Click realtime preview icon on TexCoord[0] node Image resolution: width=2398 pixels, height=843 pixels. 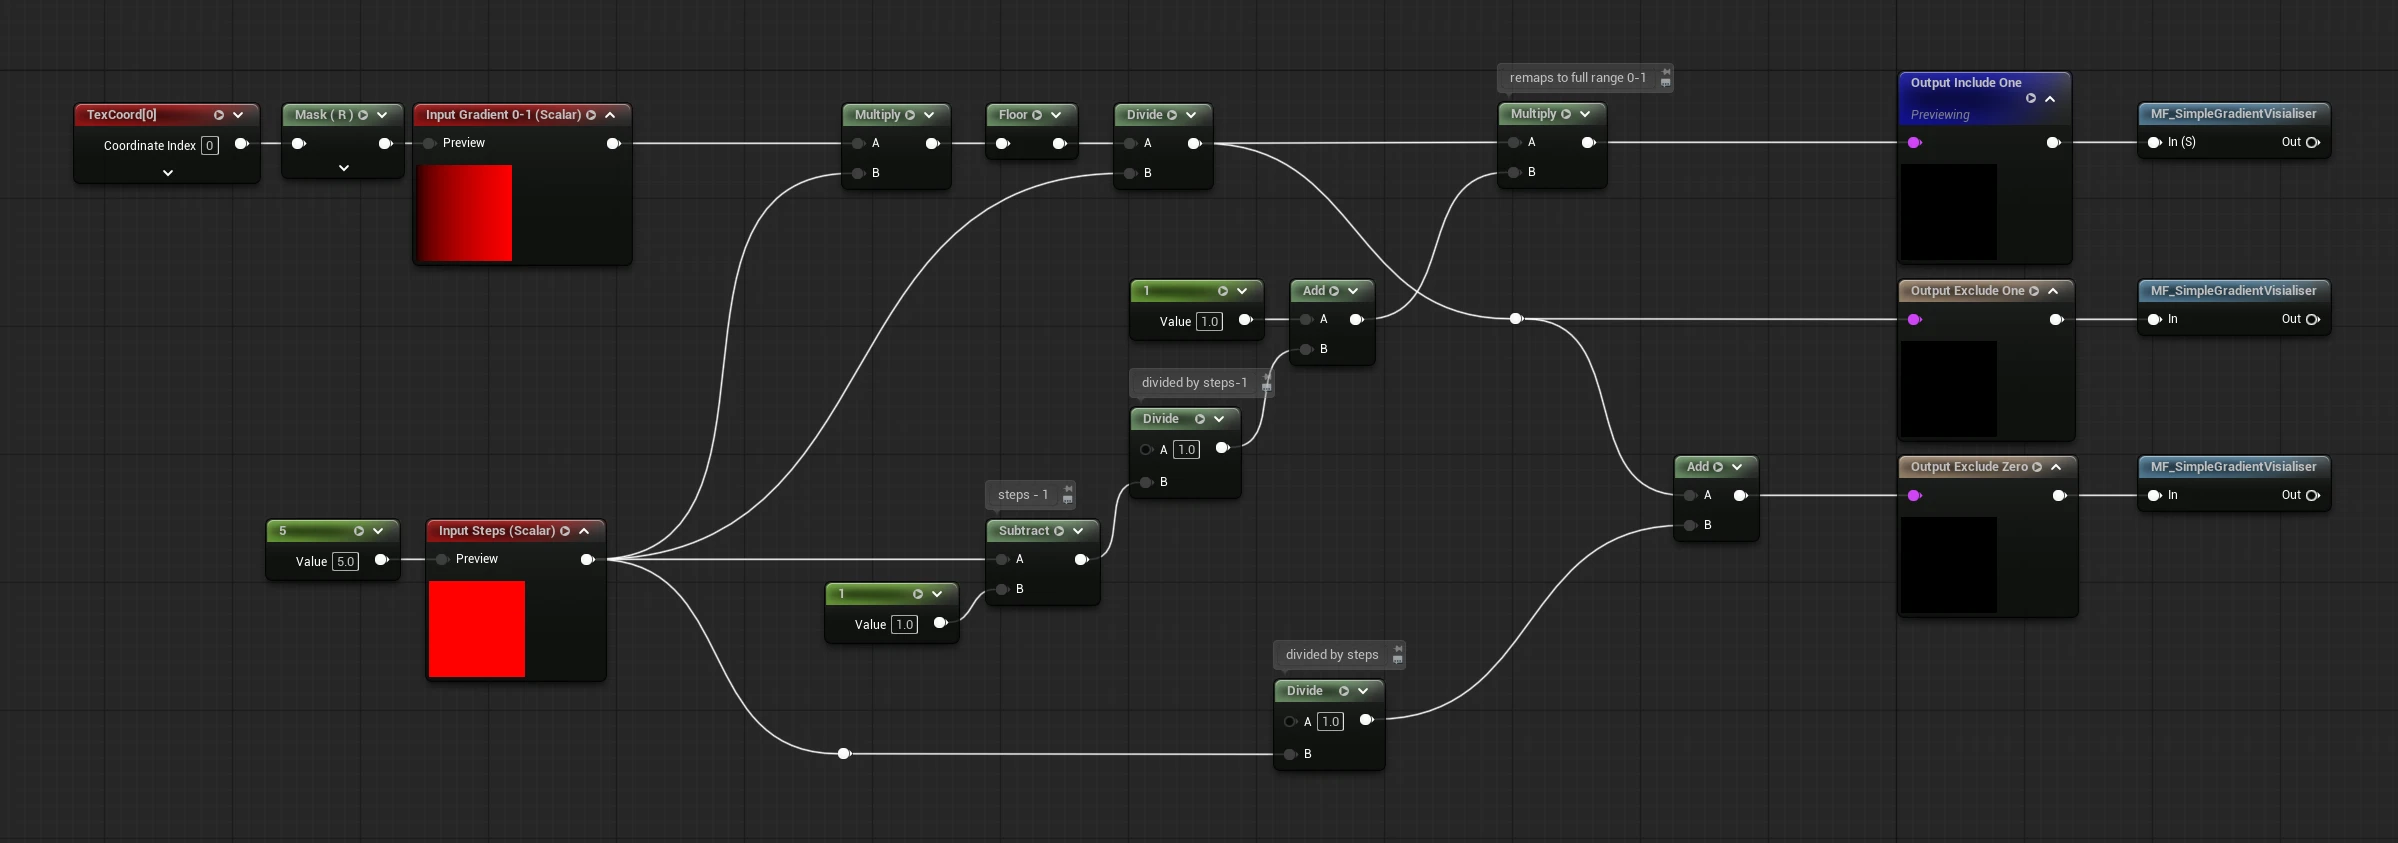pos(218,115)
